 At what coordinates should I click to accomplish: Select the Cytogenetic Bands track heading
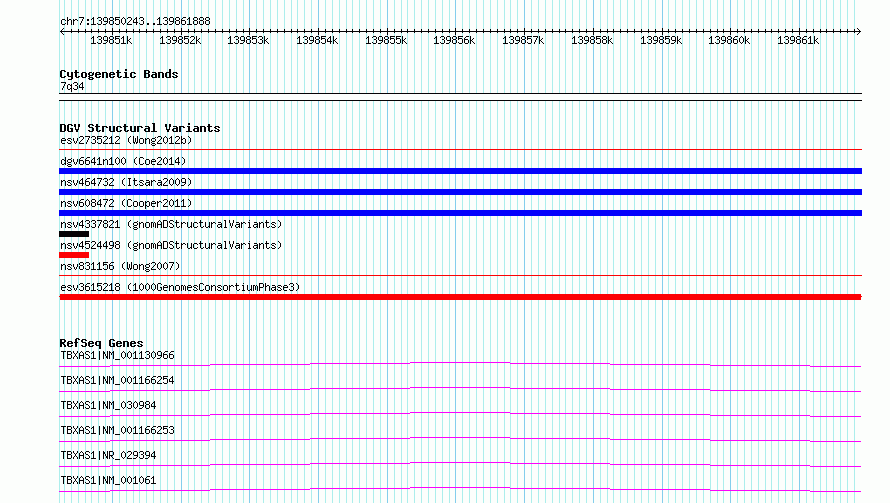(119, 74)
